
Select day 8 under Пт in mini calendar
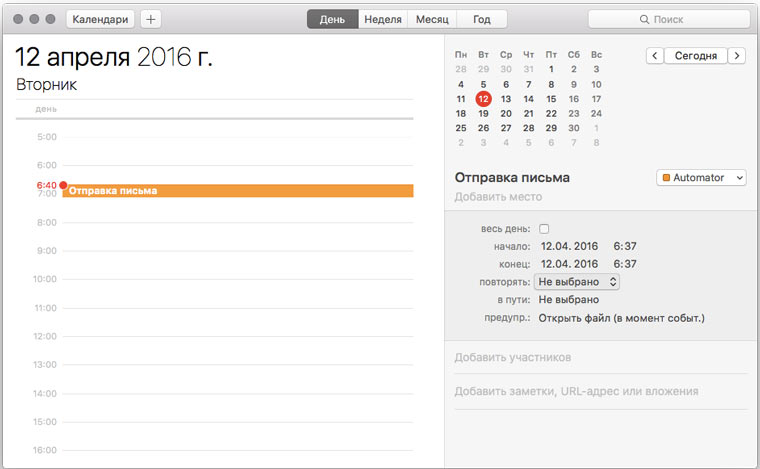(551, 84)
